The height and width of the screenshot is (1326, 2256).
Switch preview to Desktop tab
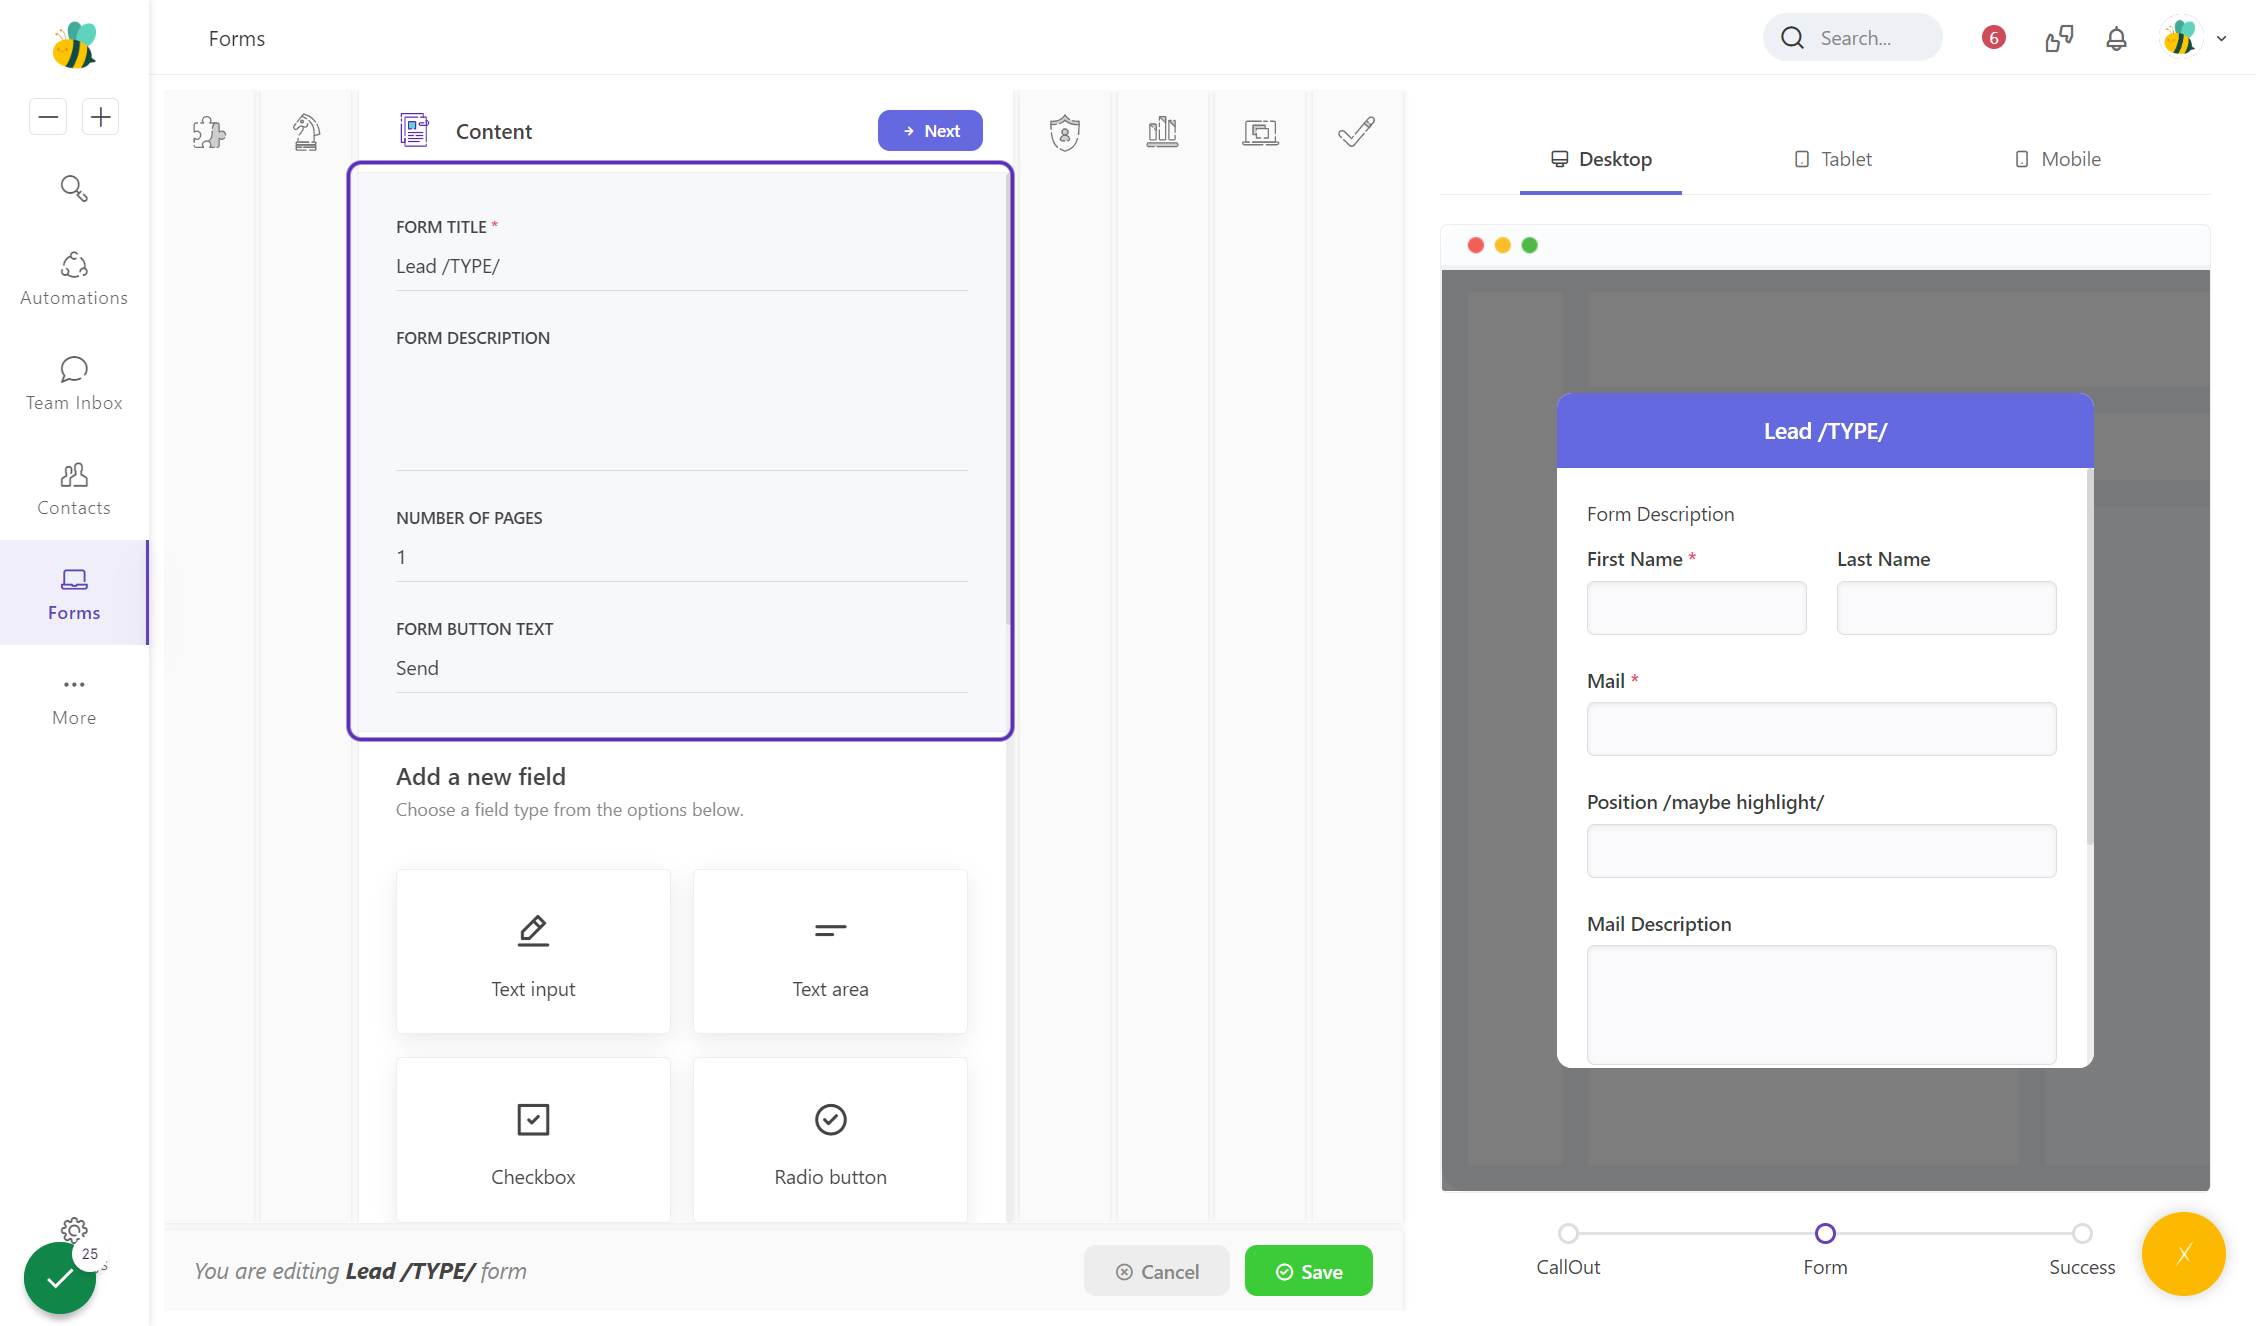pyautogui.click(x=1600, y=159)
